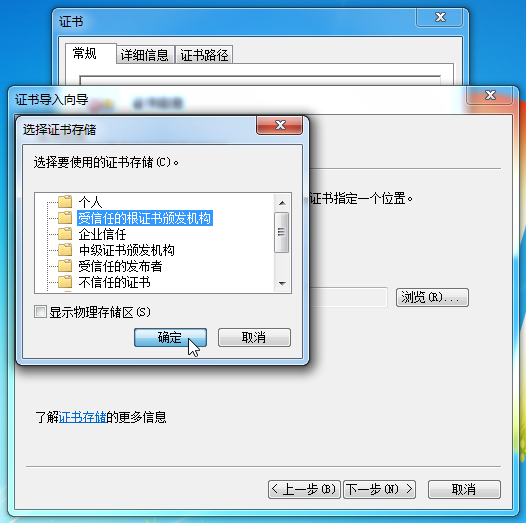
Task: Click the scroll up arrow in store list
Action: [282, 203]
